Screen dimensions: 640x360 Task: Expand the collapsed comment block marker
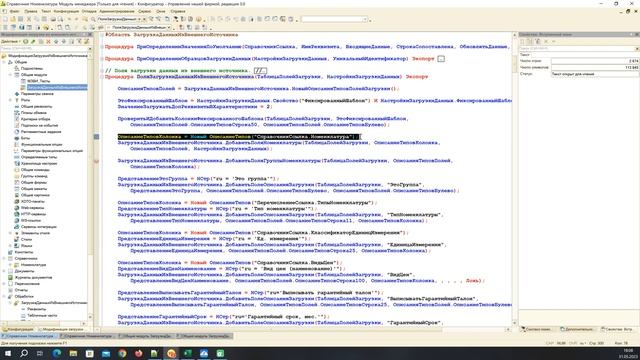pyautogui.click(x=260, y=71)
